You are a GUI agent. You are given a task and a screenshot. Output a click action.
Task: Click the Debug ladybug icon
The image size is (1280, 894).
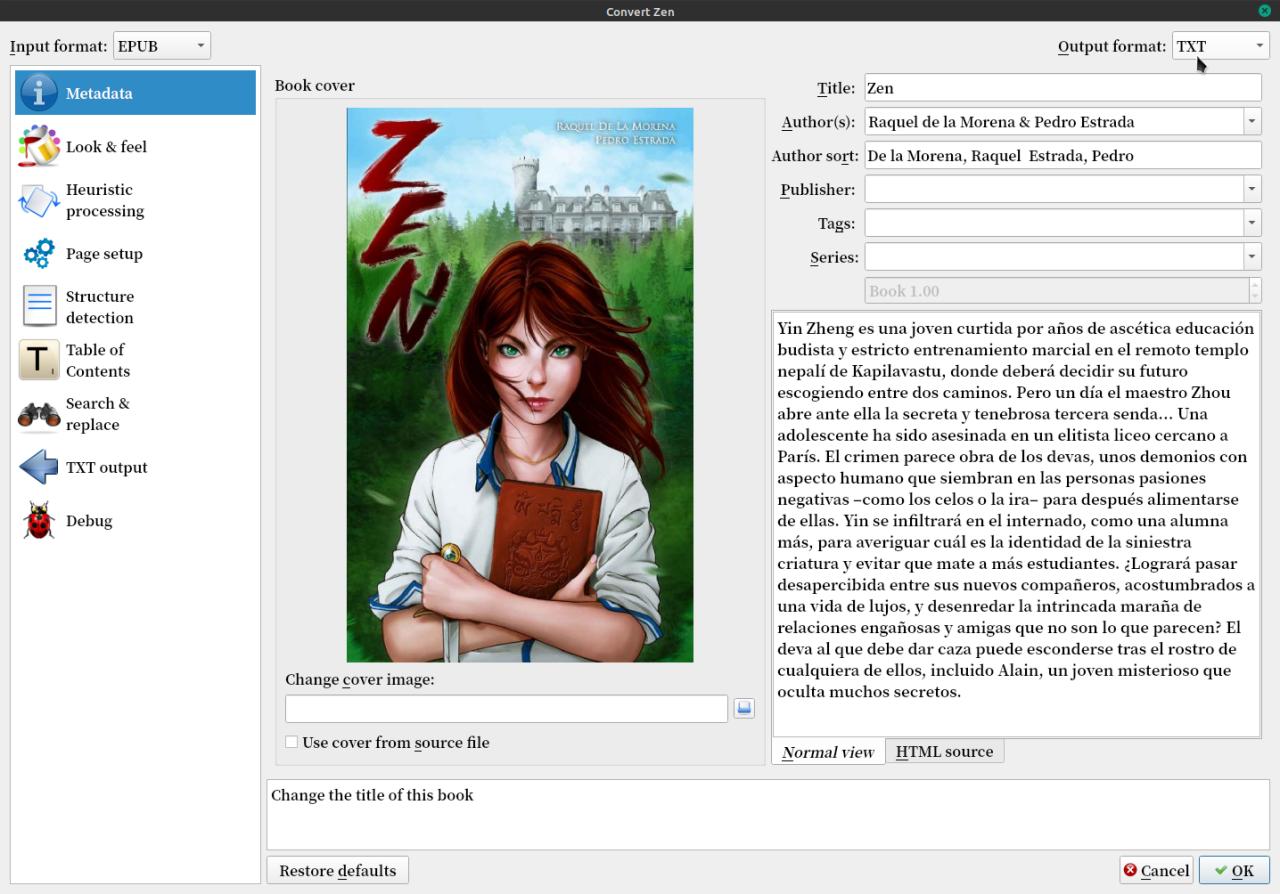[39, 520]
